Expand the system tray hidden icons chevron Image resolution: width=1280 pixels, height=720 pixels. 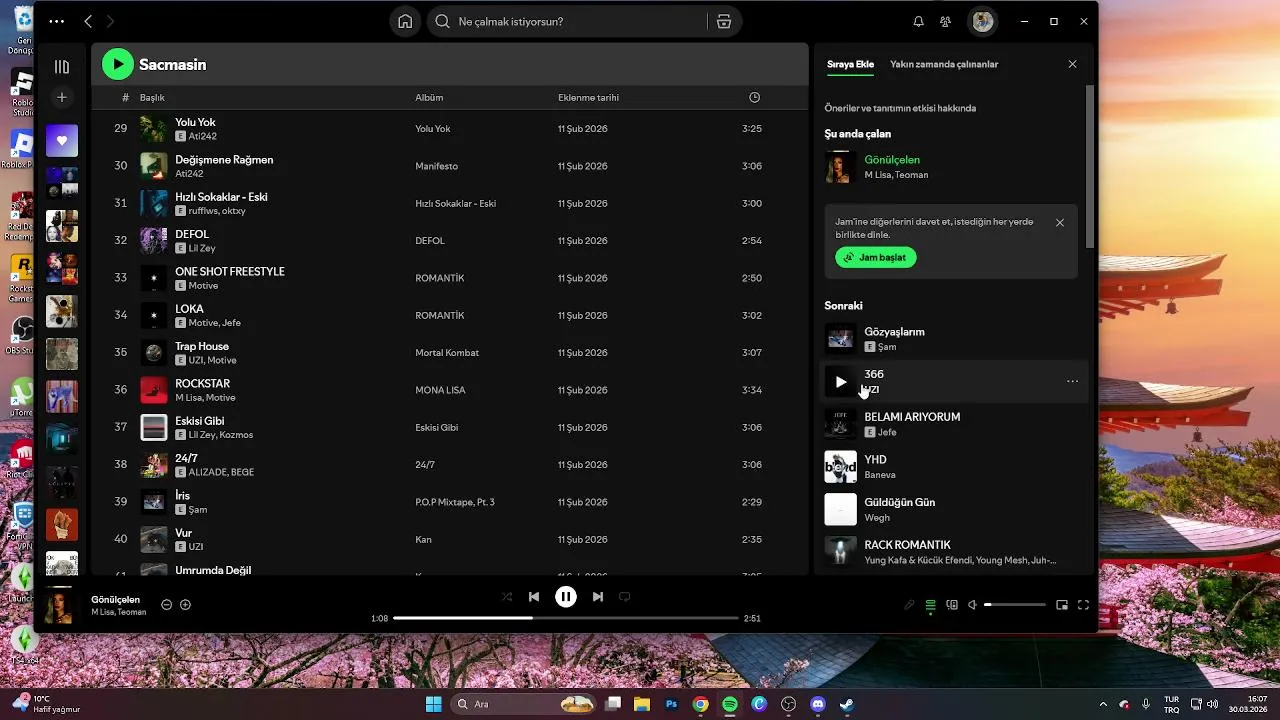1103,704
